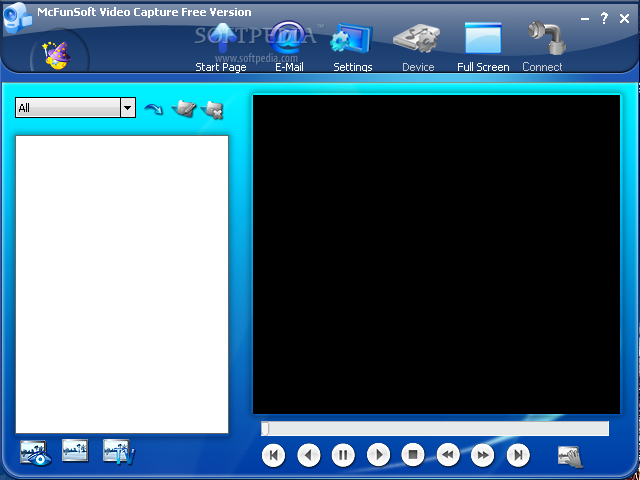
Task: Click the TV picture icon
Action: coord(118,452)
